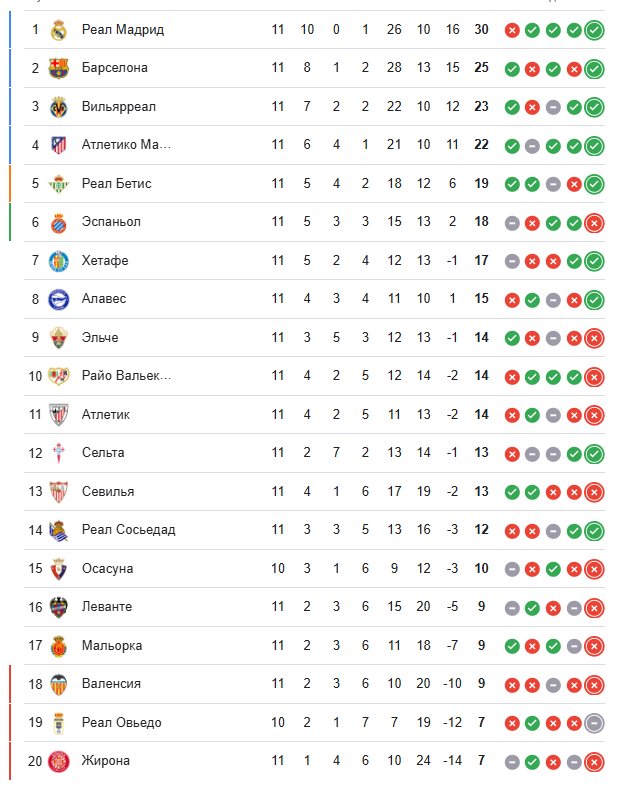Click the grey draw icon in Villarreal's form
Screen dimensions: 632x787
pos(553,107)
